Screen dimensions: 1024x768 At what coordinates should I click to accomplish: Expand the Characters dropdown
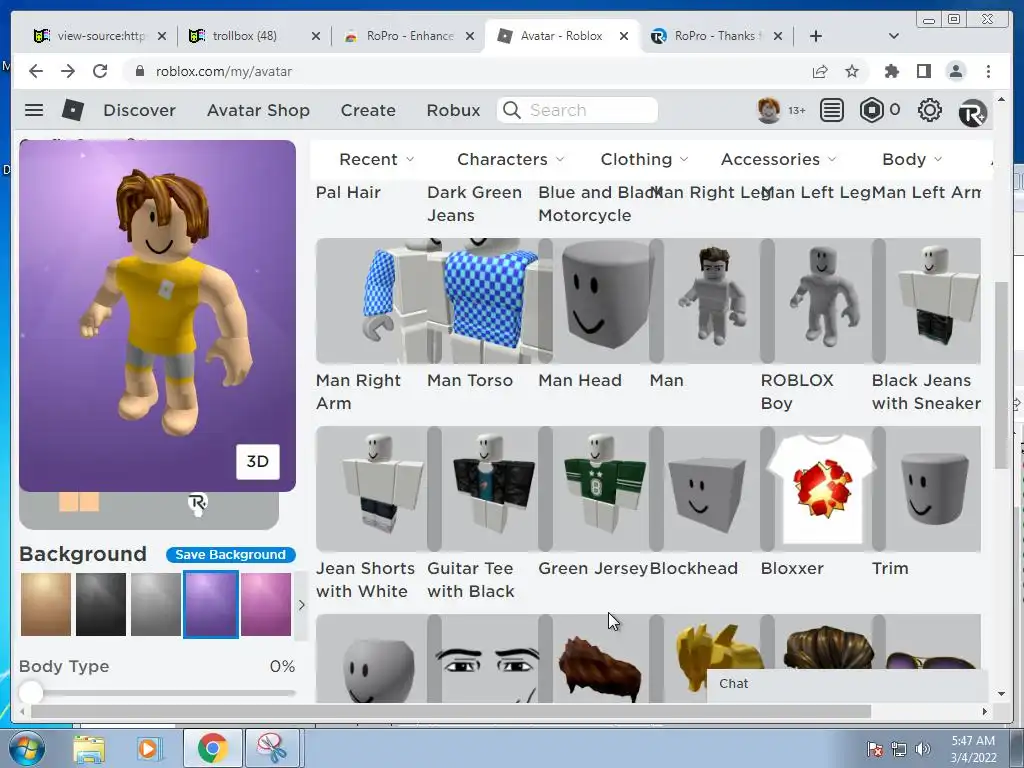(x=510, y=159)
